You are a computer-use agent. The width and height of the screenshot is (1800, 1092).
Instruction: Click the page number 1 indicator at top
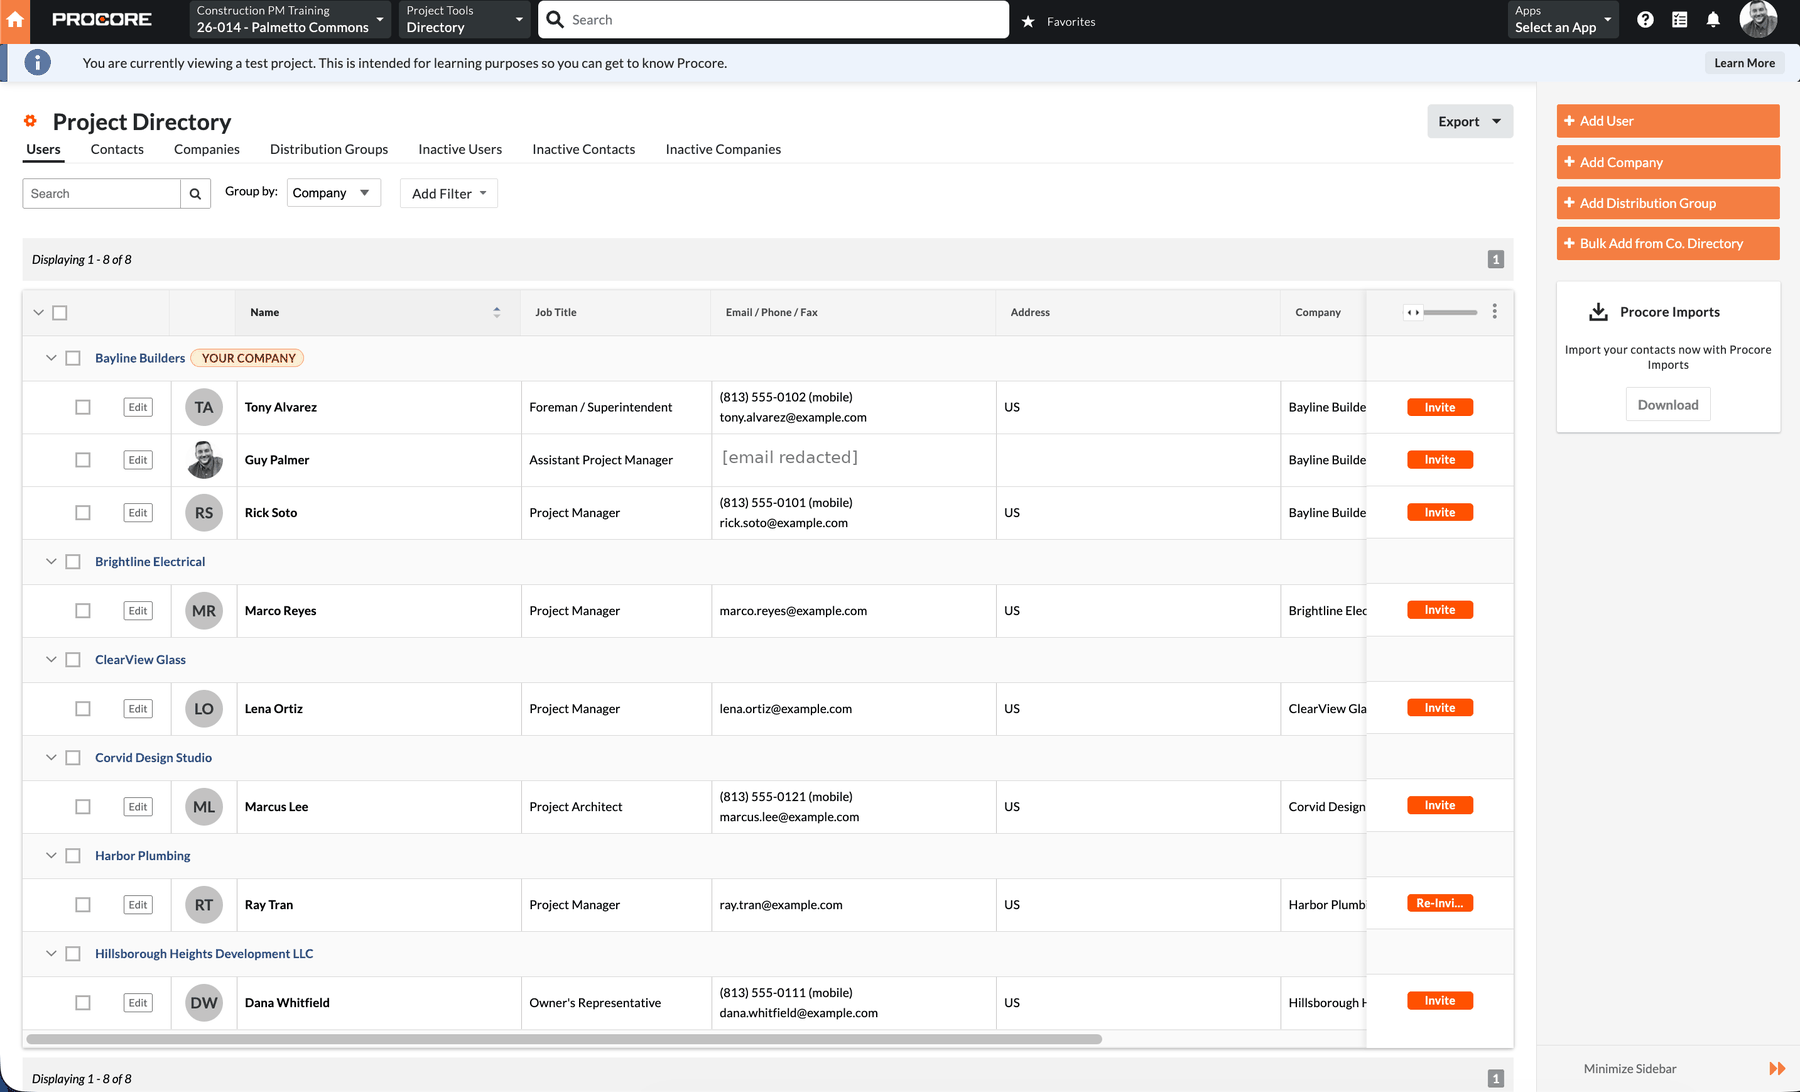pos(1495,260)
